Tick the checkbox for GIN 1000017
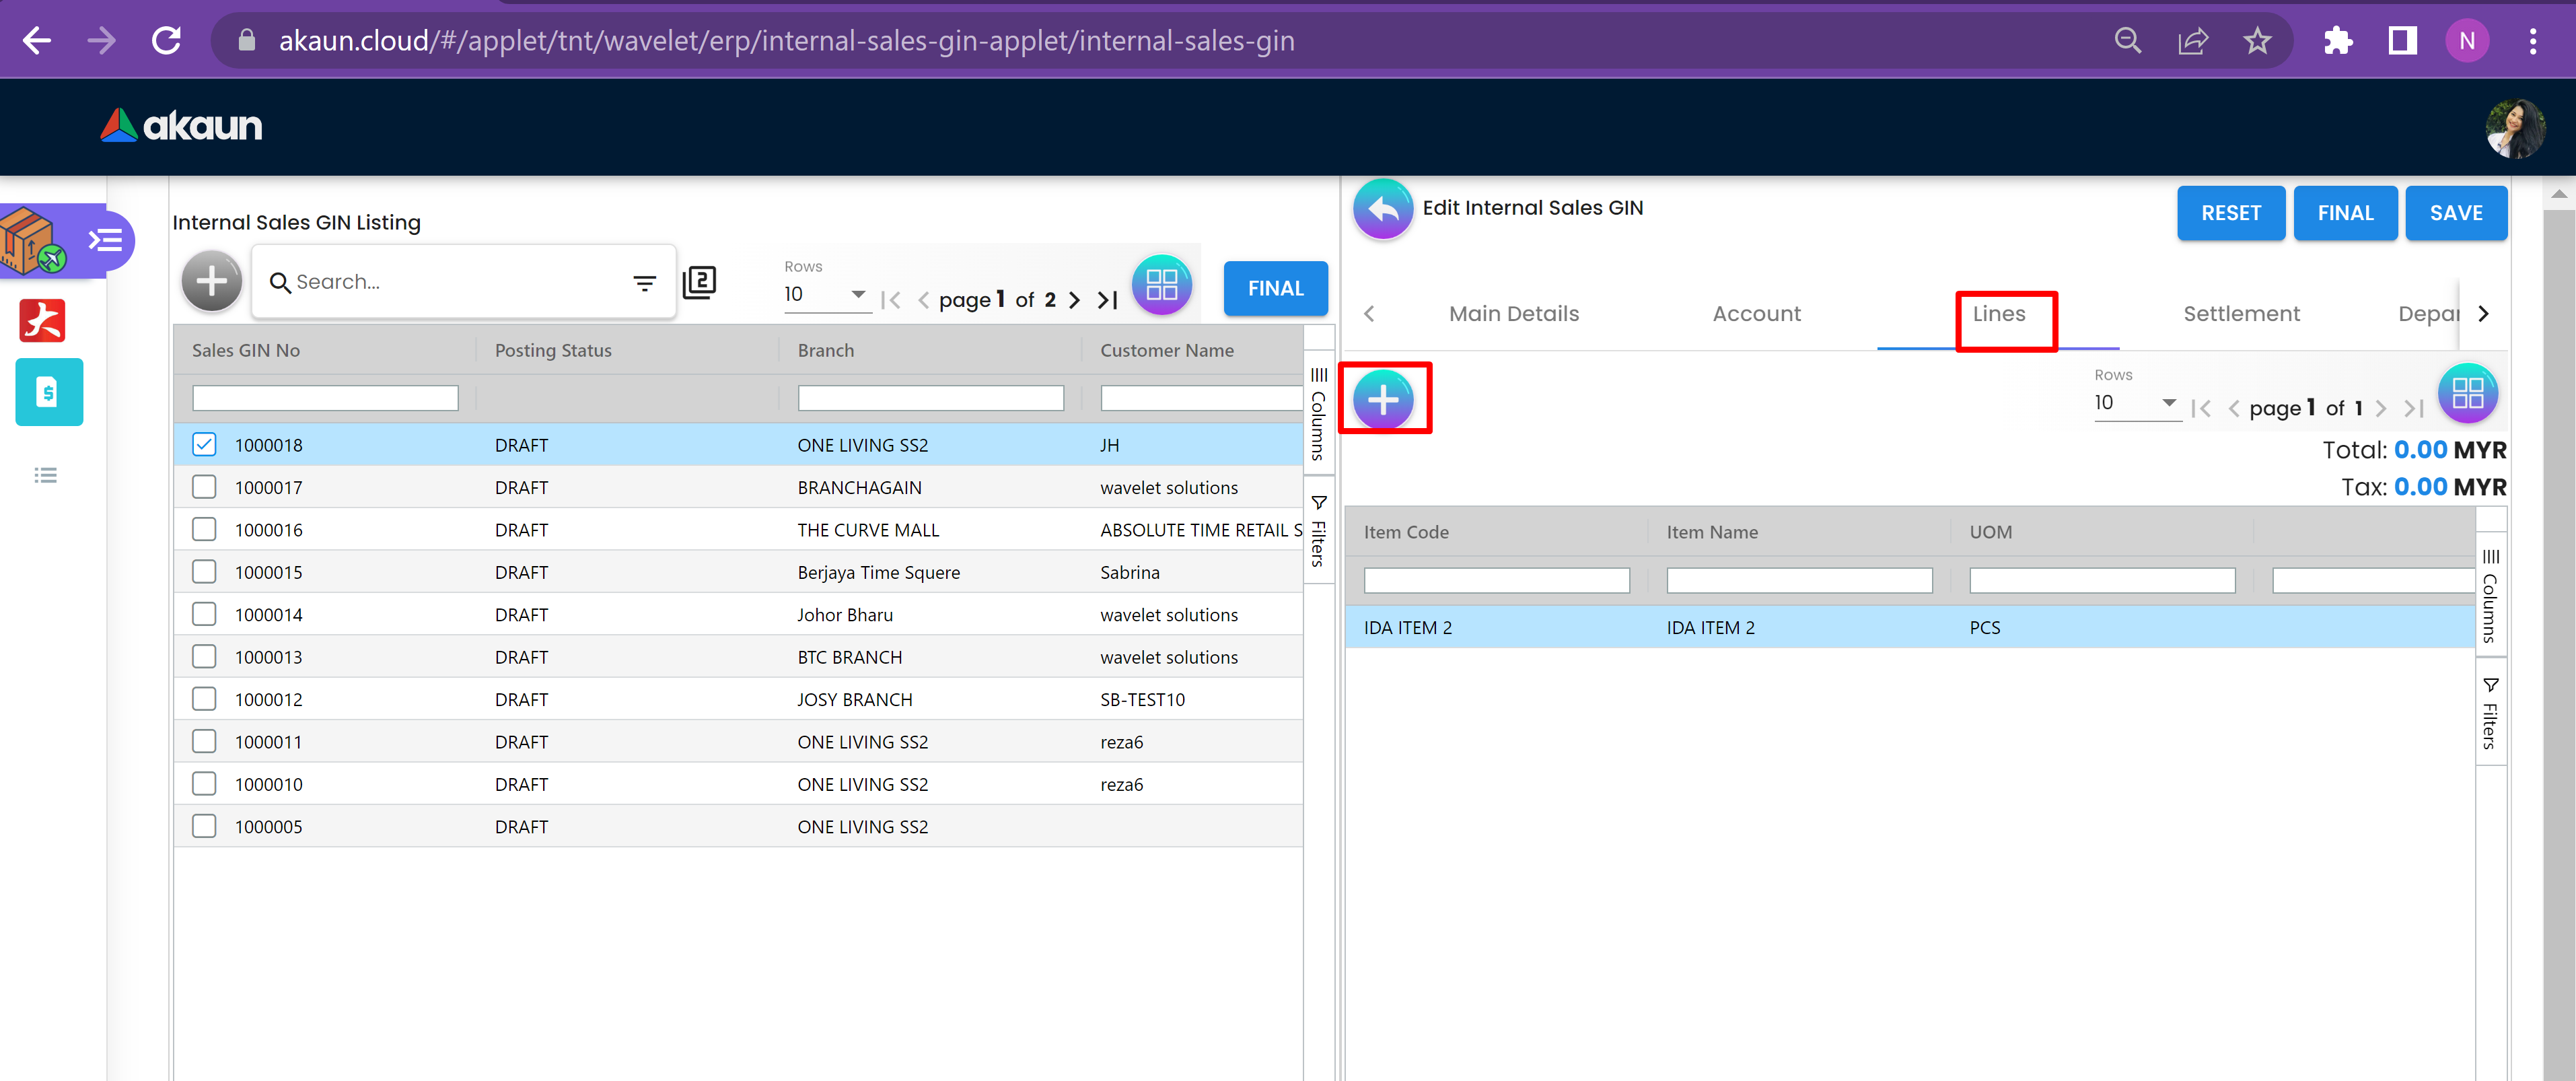This screenshot has width=2576, height=1081. coord(204,487)
